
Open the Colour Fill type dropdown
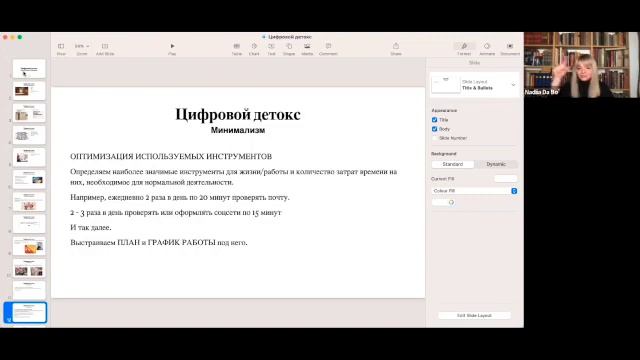coord(474,191)
